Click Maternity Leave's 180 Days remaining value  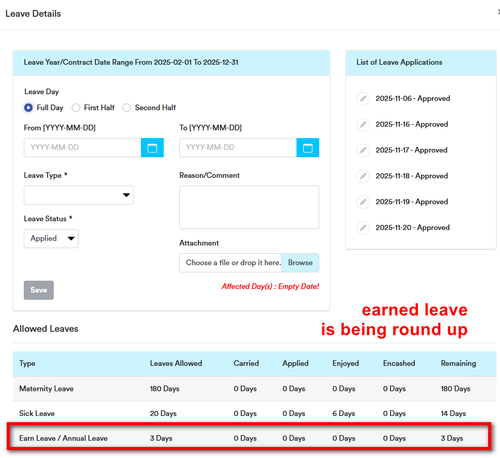pos(455,389)
